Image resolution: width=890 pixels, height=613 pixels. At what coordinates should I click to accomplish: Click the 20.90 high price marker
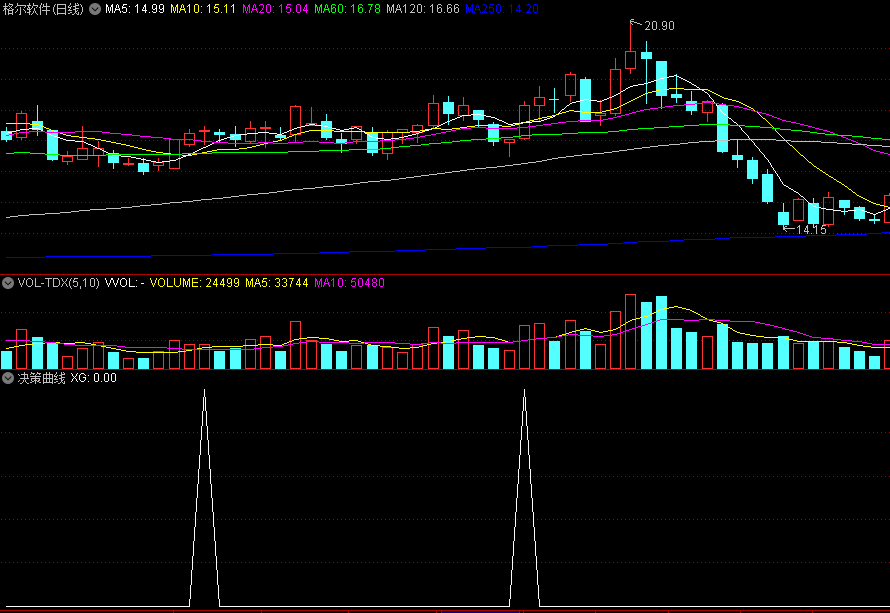659,26
